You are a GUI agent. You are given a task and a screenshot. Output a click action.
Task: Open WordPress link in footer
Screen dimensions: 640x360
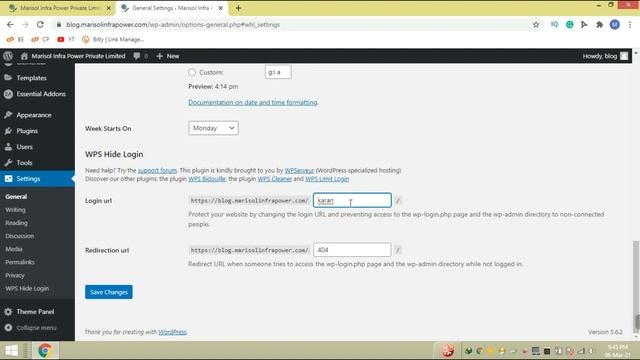coord(172,332)
